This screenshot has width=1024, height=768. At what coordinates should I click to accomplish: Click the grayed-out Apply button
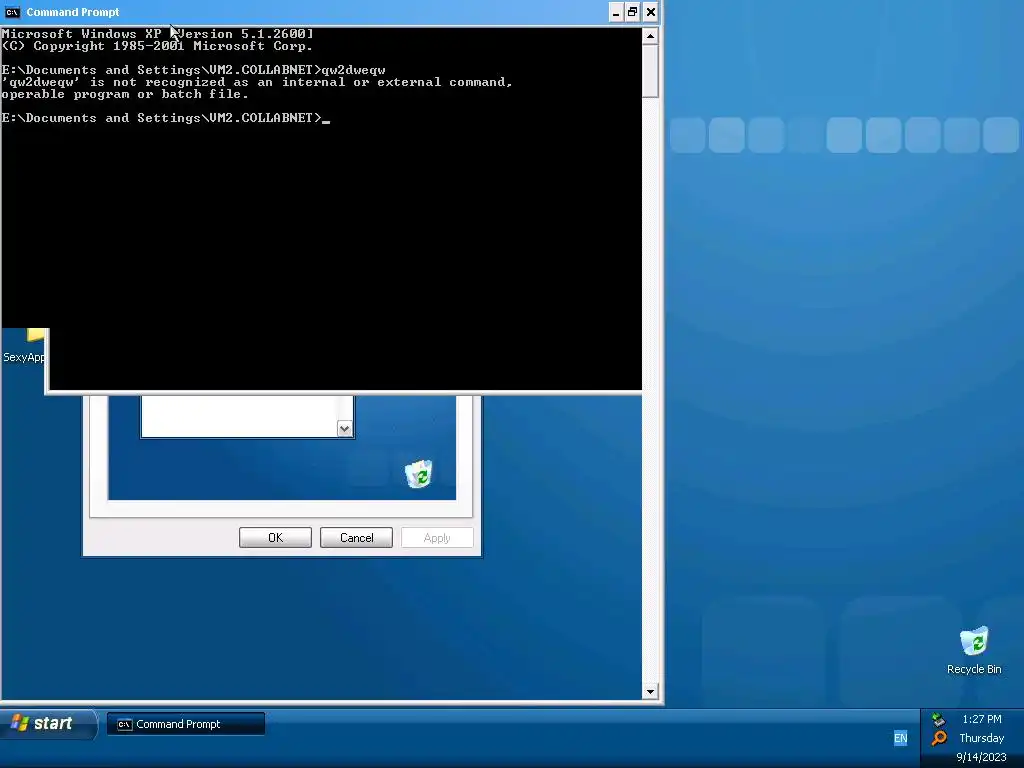click(437, 537)
